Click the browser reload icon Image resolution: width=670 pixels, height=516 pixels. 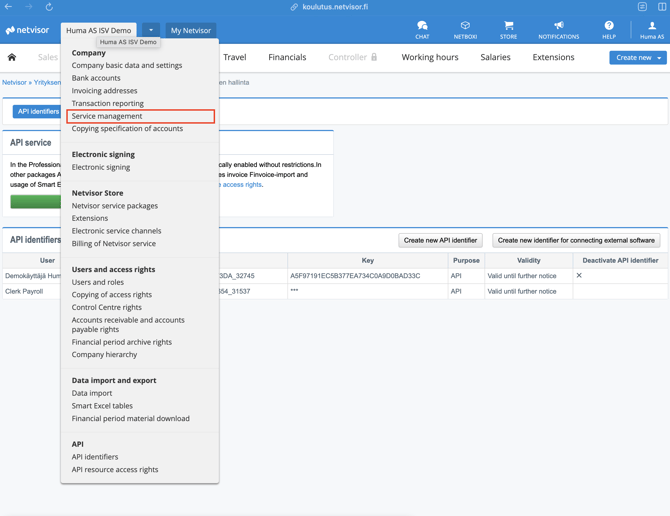(x=49, y=7)
